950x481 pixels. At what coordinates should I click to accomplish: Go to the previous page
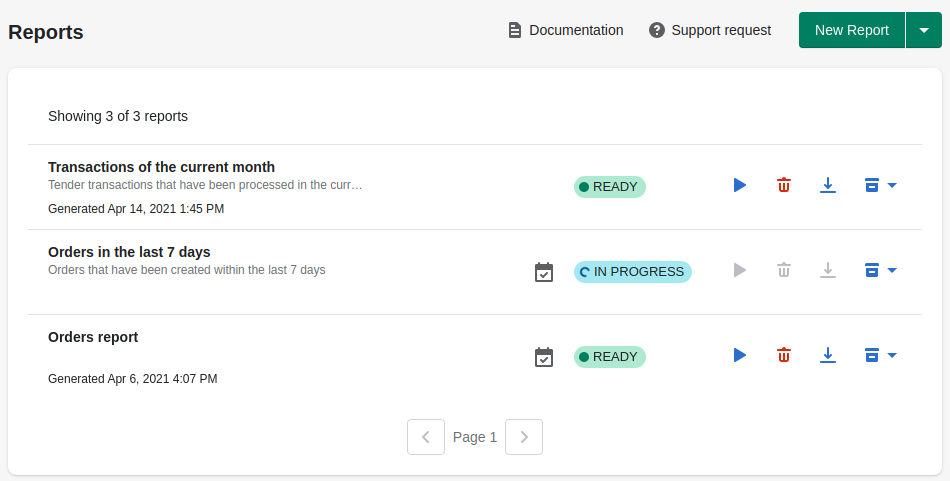point(426,437)
